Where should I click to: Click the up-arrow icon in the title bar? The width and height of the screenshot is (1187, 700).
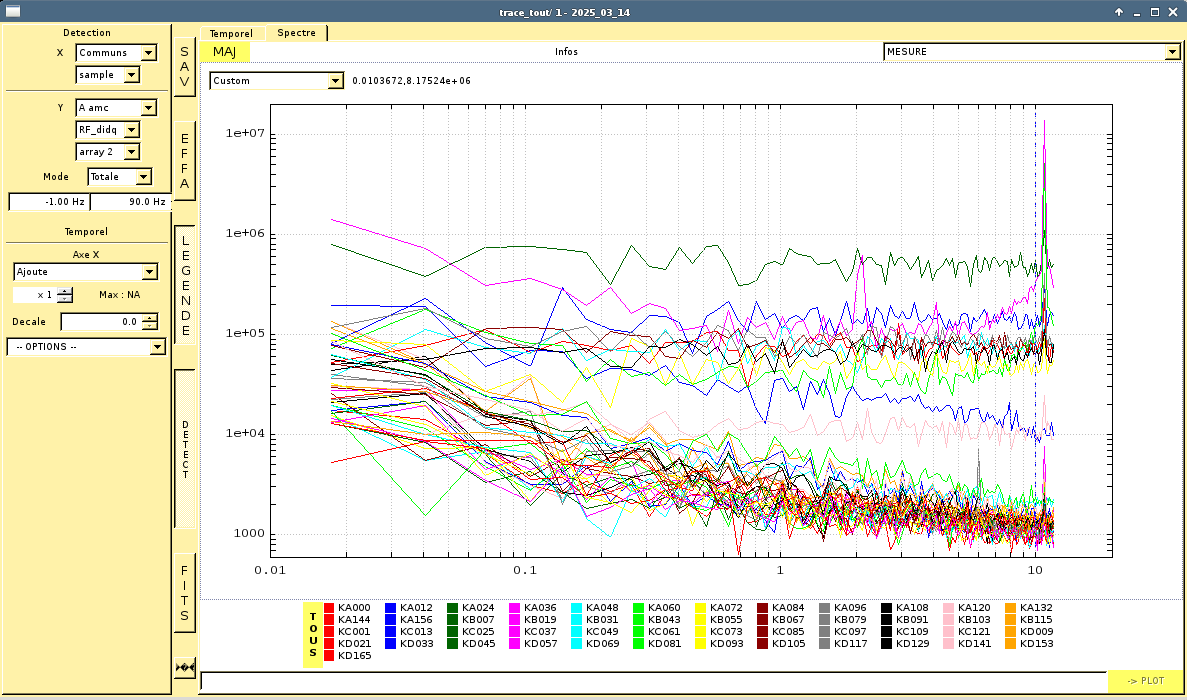click(1119, 11)
